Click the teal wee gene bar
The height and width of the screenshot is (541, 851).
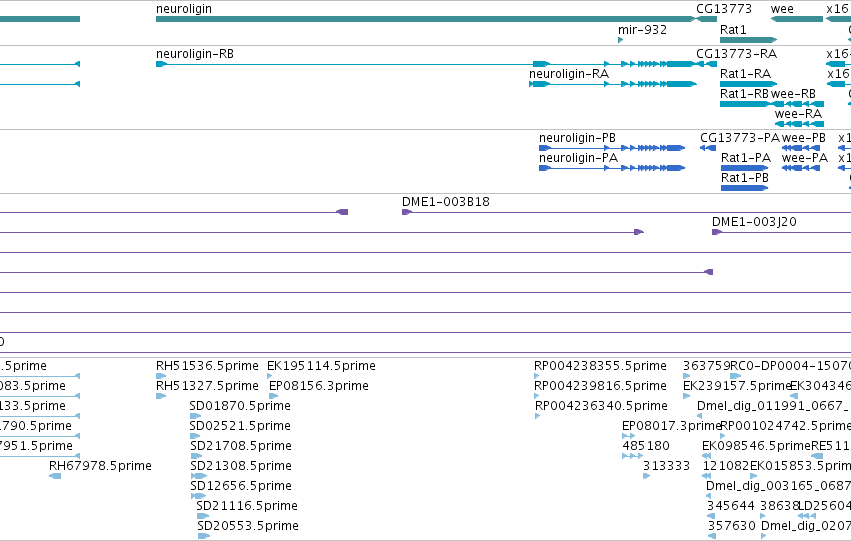[797, 19]
